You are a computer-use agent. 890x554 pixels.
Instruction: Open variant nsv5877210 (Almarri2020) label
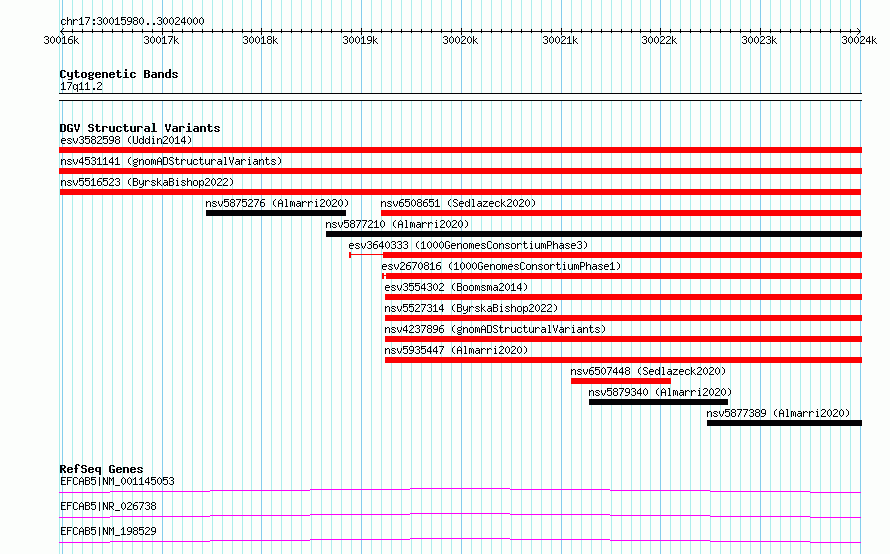[397, 224]
